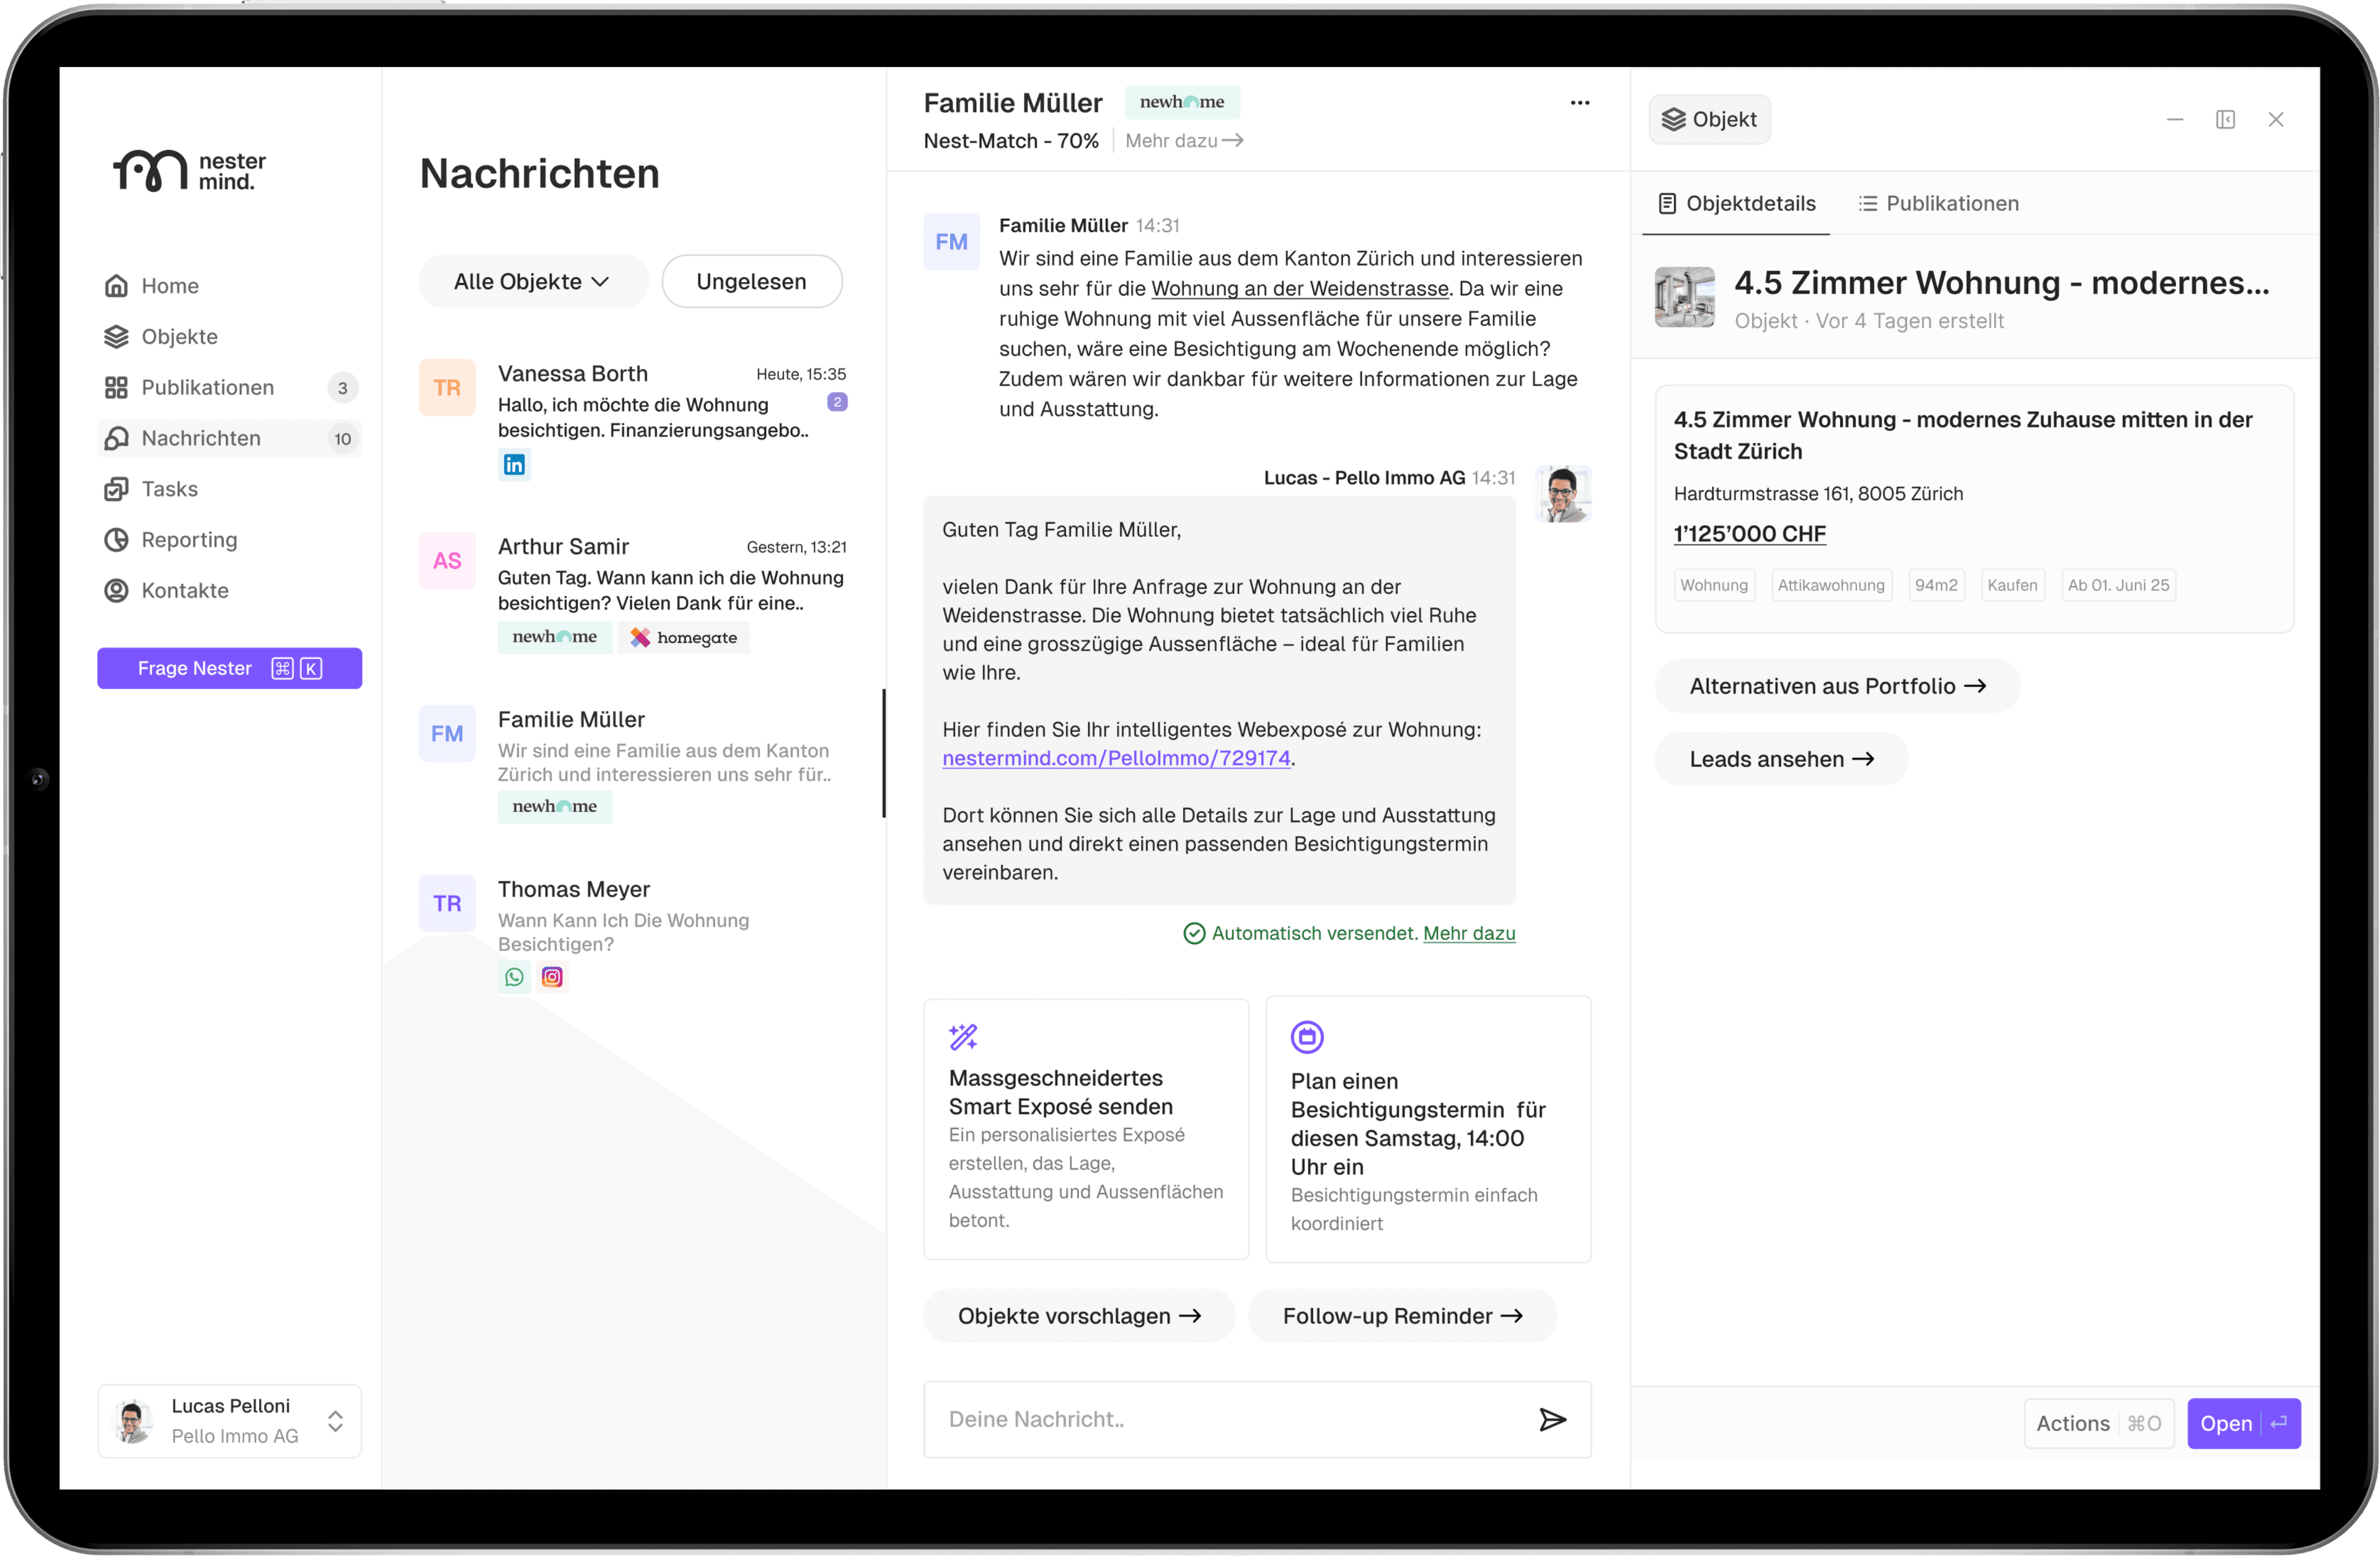Viewport: 2380px width, 1556px height.
Task: Select the Objekte sidebar icon
Action: tap(116, 336)
